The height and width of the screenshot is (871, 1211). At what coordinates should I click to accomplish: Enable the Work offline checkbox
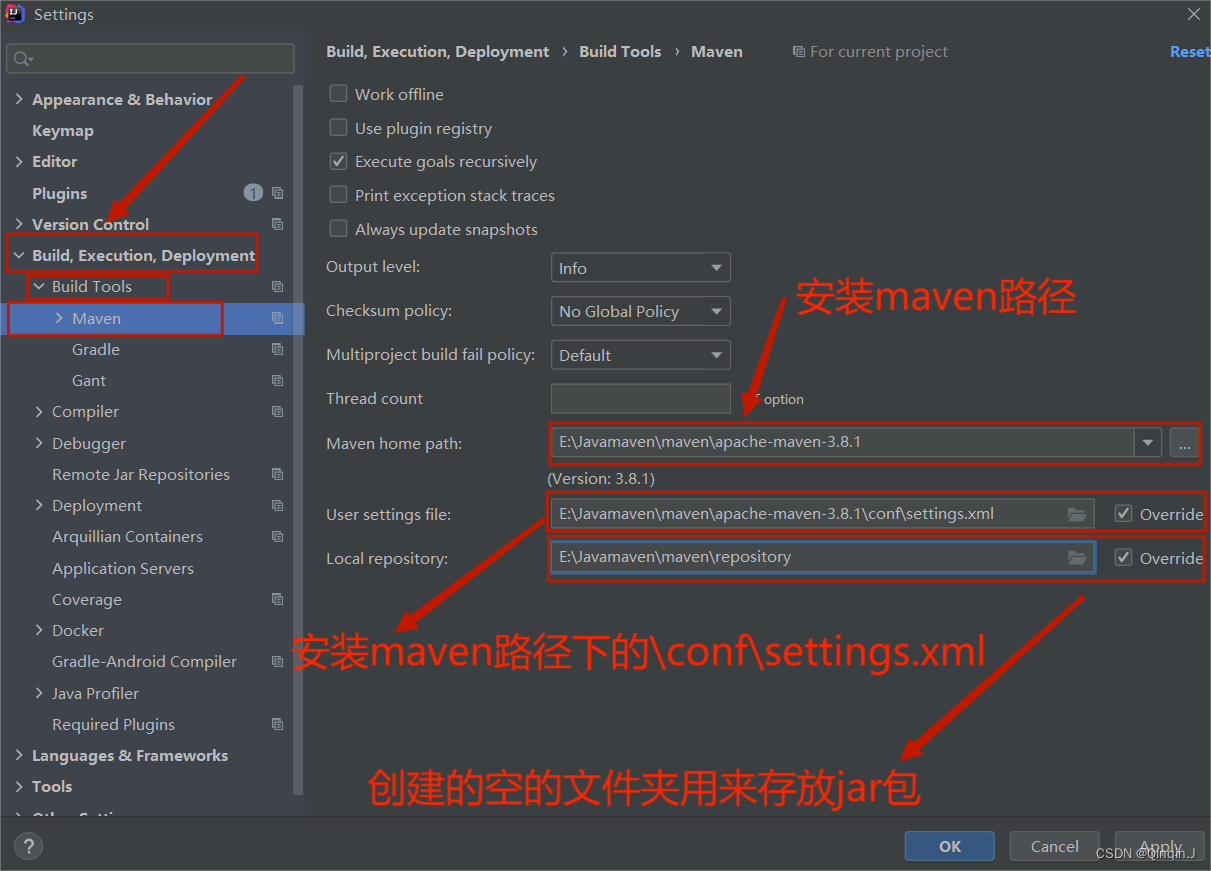(339, 94)
